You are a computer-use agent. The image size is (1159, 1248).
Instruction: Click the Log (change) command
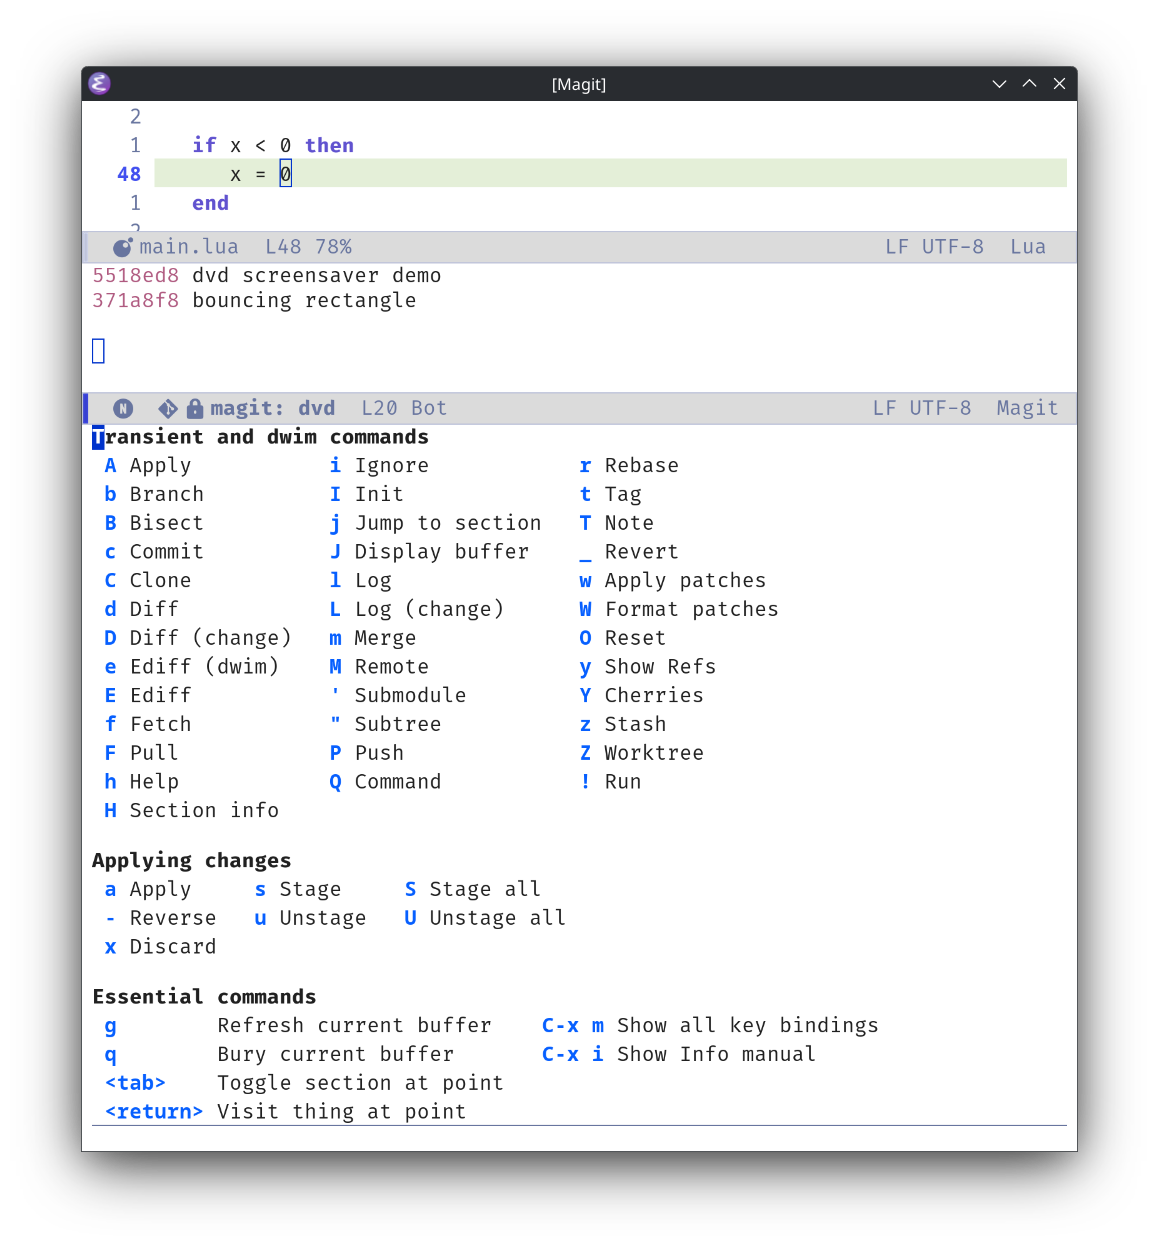[x=417, y=609]
